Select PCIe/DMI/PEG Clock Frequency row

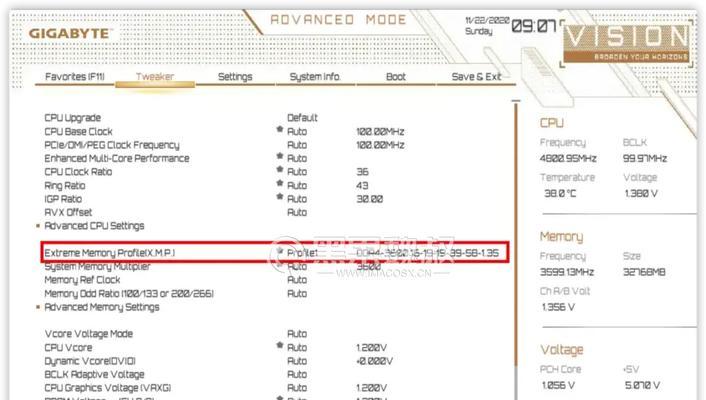click(x=112, y=145)
